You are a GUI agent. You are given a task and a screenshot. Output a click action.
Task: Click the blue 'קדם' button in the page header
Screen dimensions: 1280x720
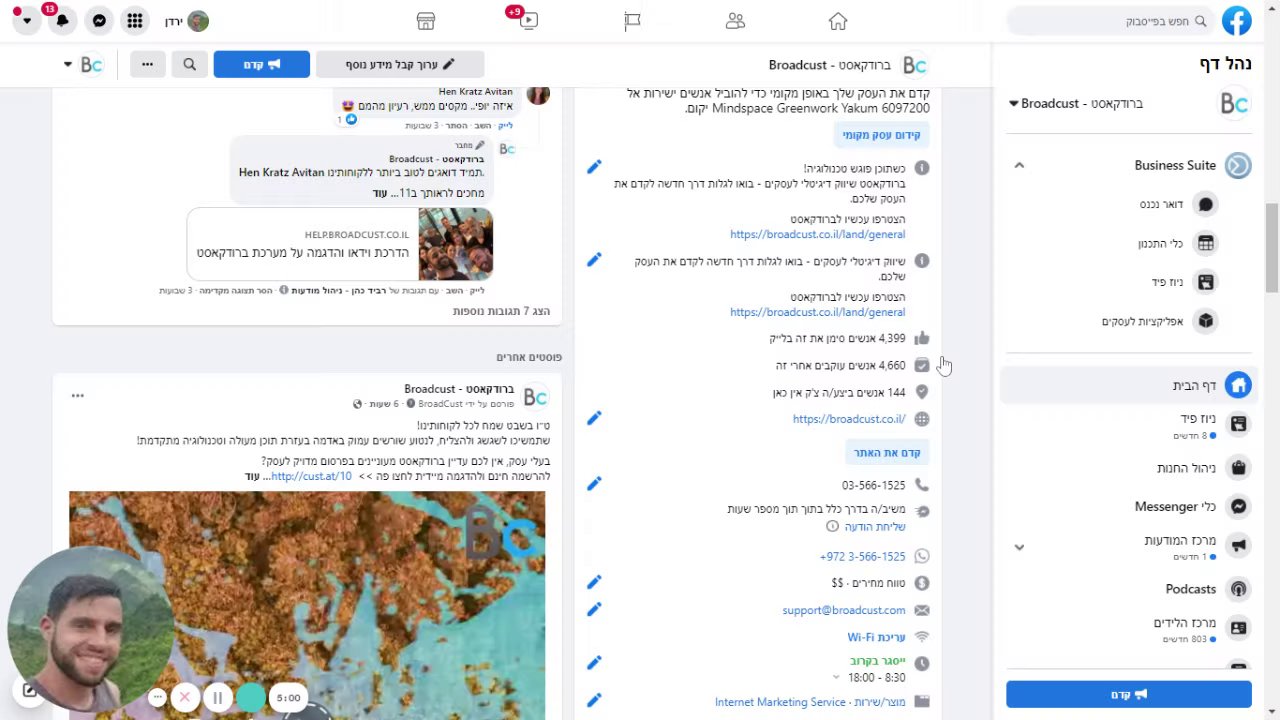[262, 64]
